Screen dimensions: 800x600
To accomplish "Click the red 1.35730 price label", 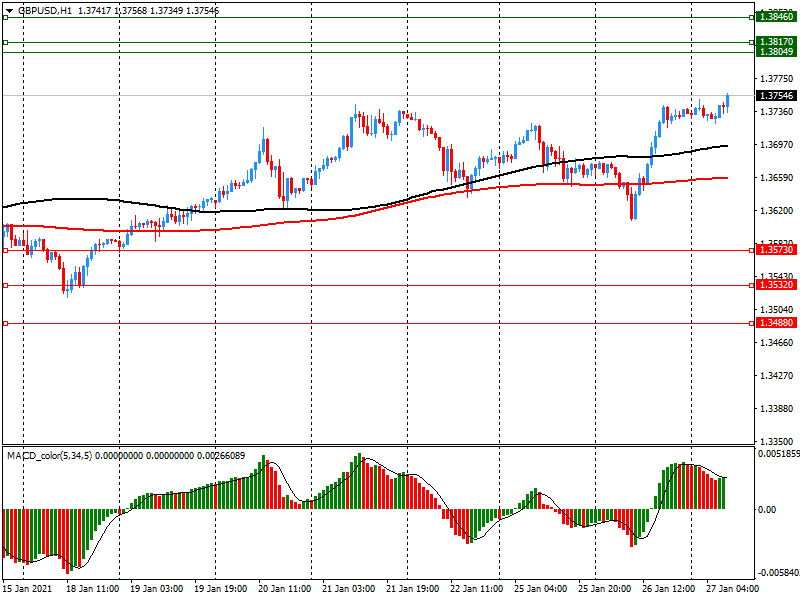I will click(776, 250).
